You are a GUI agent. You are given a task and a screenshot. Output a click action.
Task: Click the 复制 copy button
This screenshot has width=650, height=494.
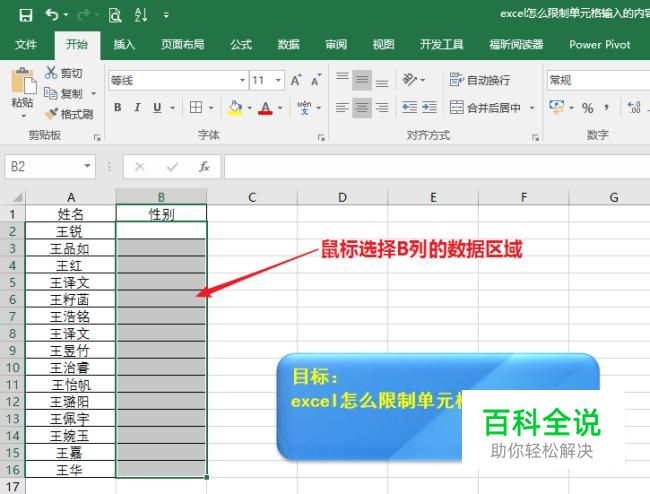click(x=63, y=94)
